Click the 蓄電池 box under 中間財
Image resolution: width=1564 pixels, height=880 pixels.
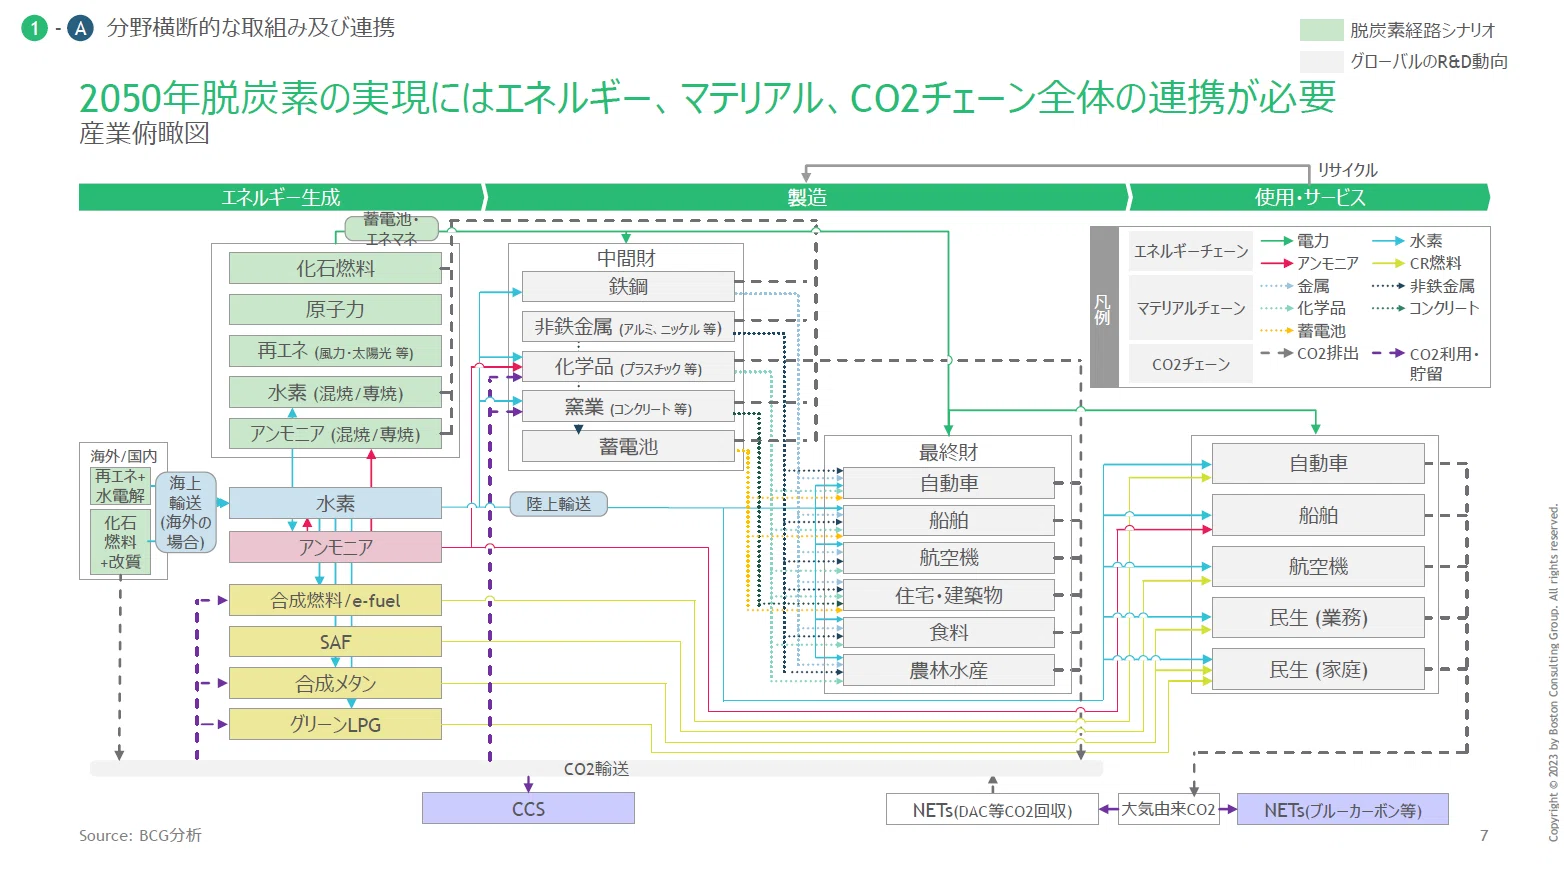coord(628,446)
